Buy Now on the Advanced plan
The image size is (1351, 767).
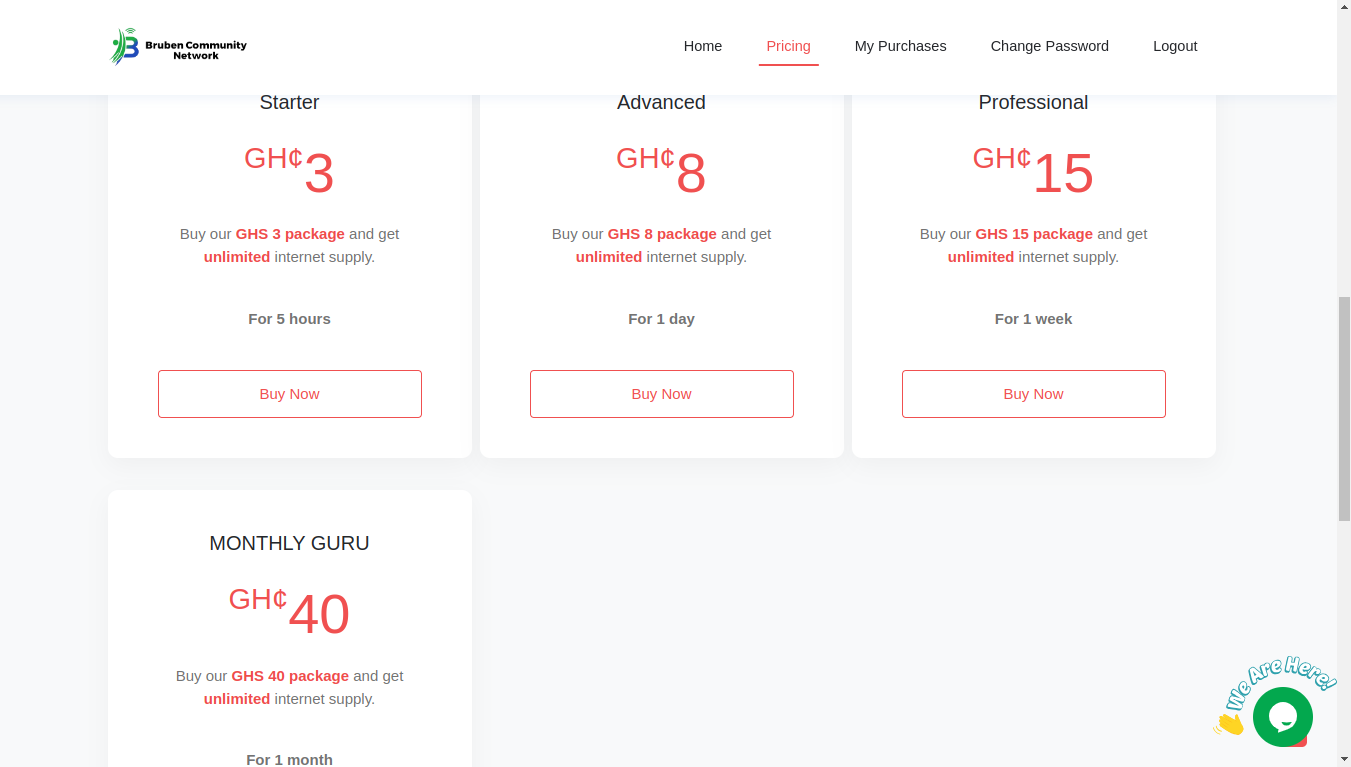point(661,393)
